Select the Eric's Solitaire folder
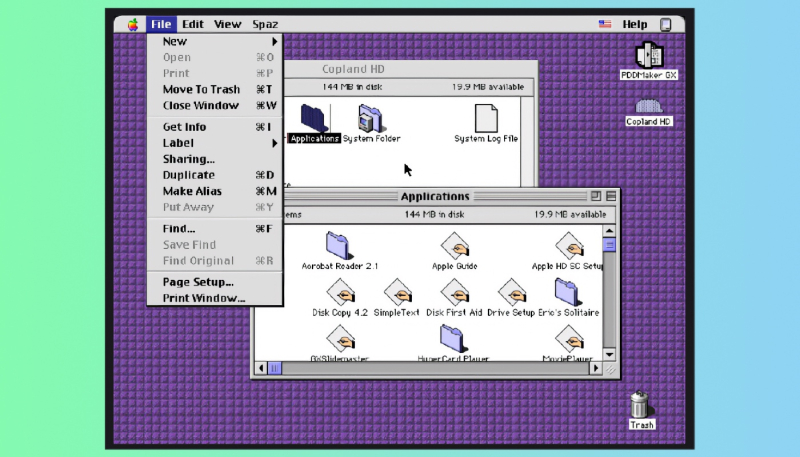 (567, 292)
